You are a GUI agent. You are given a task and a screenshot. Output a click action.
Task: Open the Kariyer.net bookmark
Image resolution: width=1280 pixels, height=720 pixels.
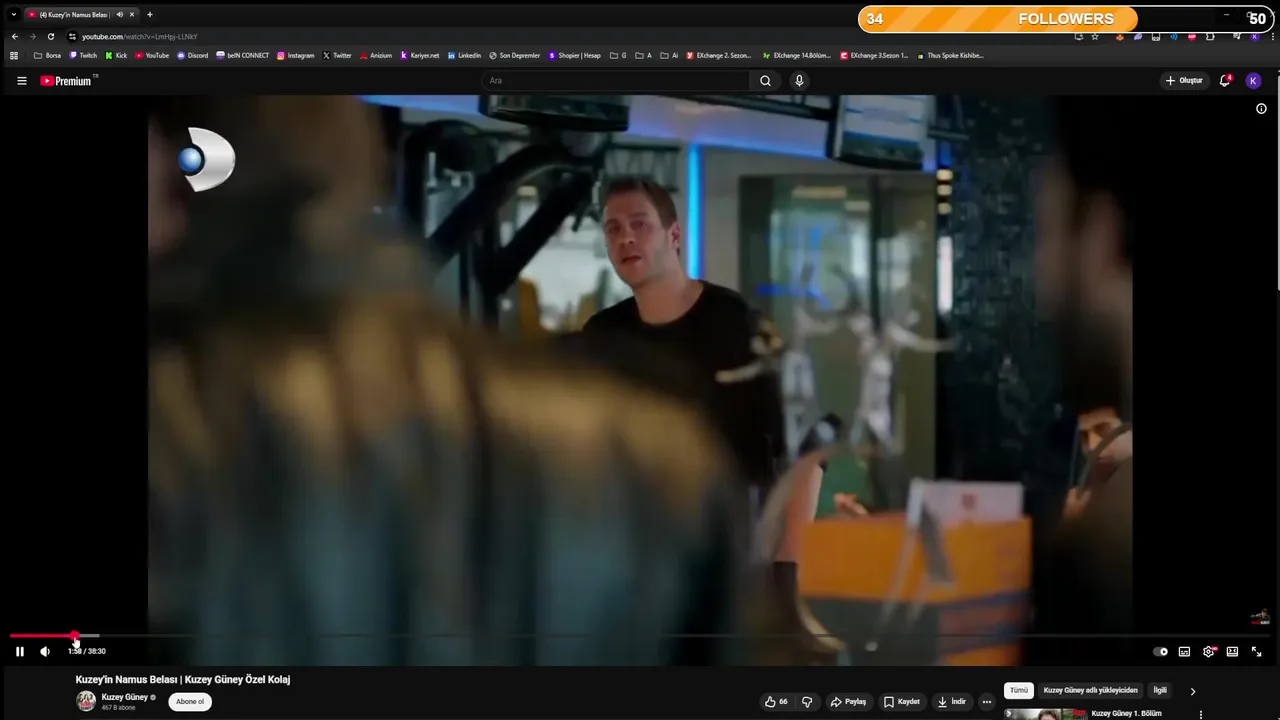tap(419, 55)
